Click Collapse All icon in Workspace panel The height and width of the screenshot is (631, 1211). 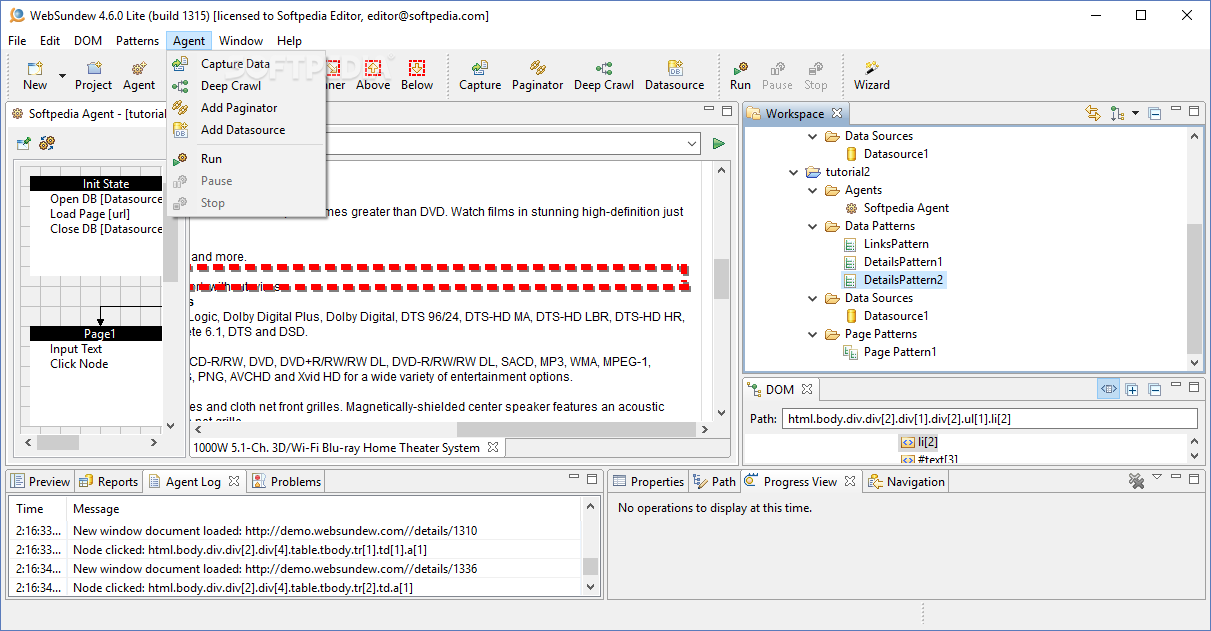coord(1155,113)
